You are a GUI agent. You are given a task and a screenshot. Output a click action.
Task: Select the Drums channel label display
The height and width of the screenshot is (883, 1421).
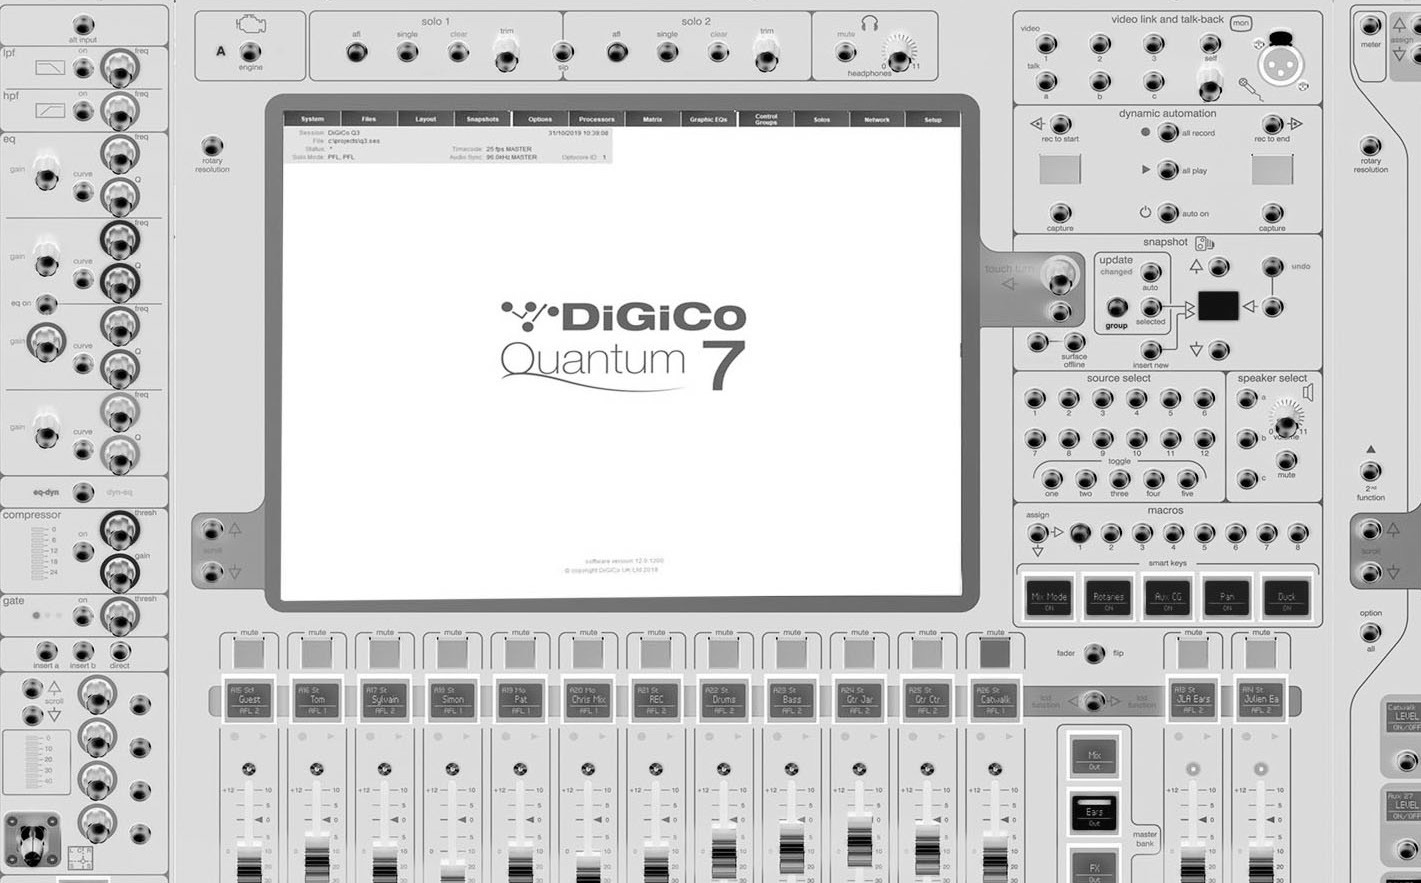(724, 699)
